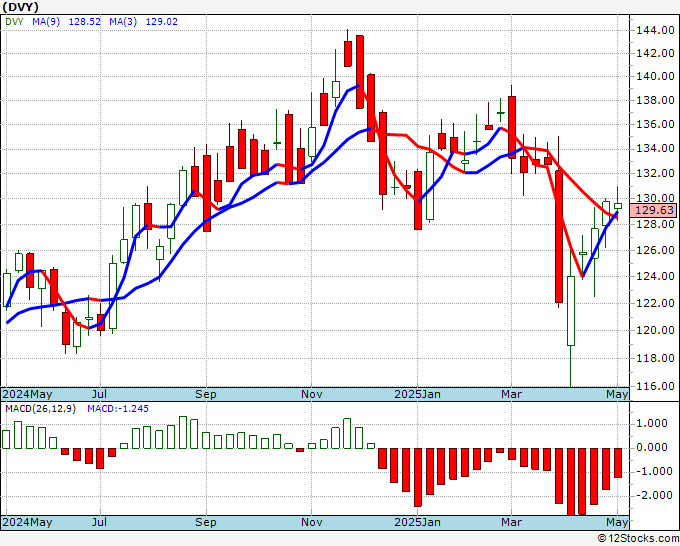Click the 120.00 price axis label

(x=655, y=330)
